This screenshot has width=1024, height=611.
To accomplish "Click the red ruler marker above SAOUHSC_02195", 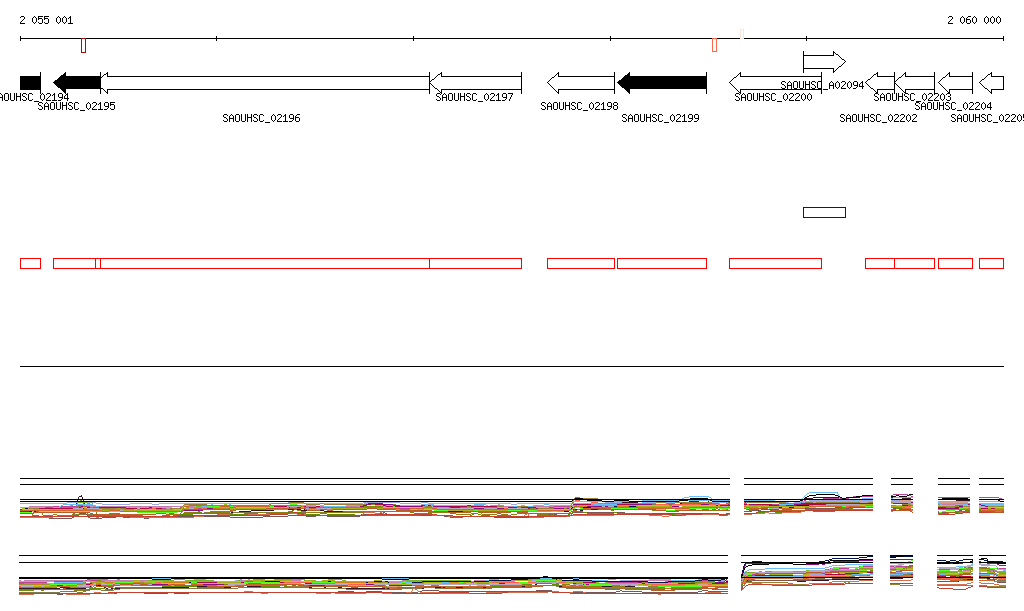I will pyautogui.click(x=84, y=46).
